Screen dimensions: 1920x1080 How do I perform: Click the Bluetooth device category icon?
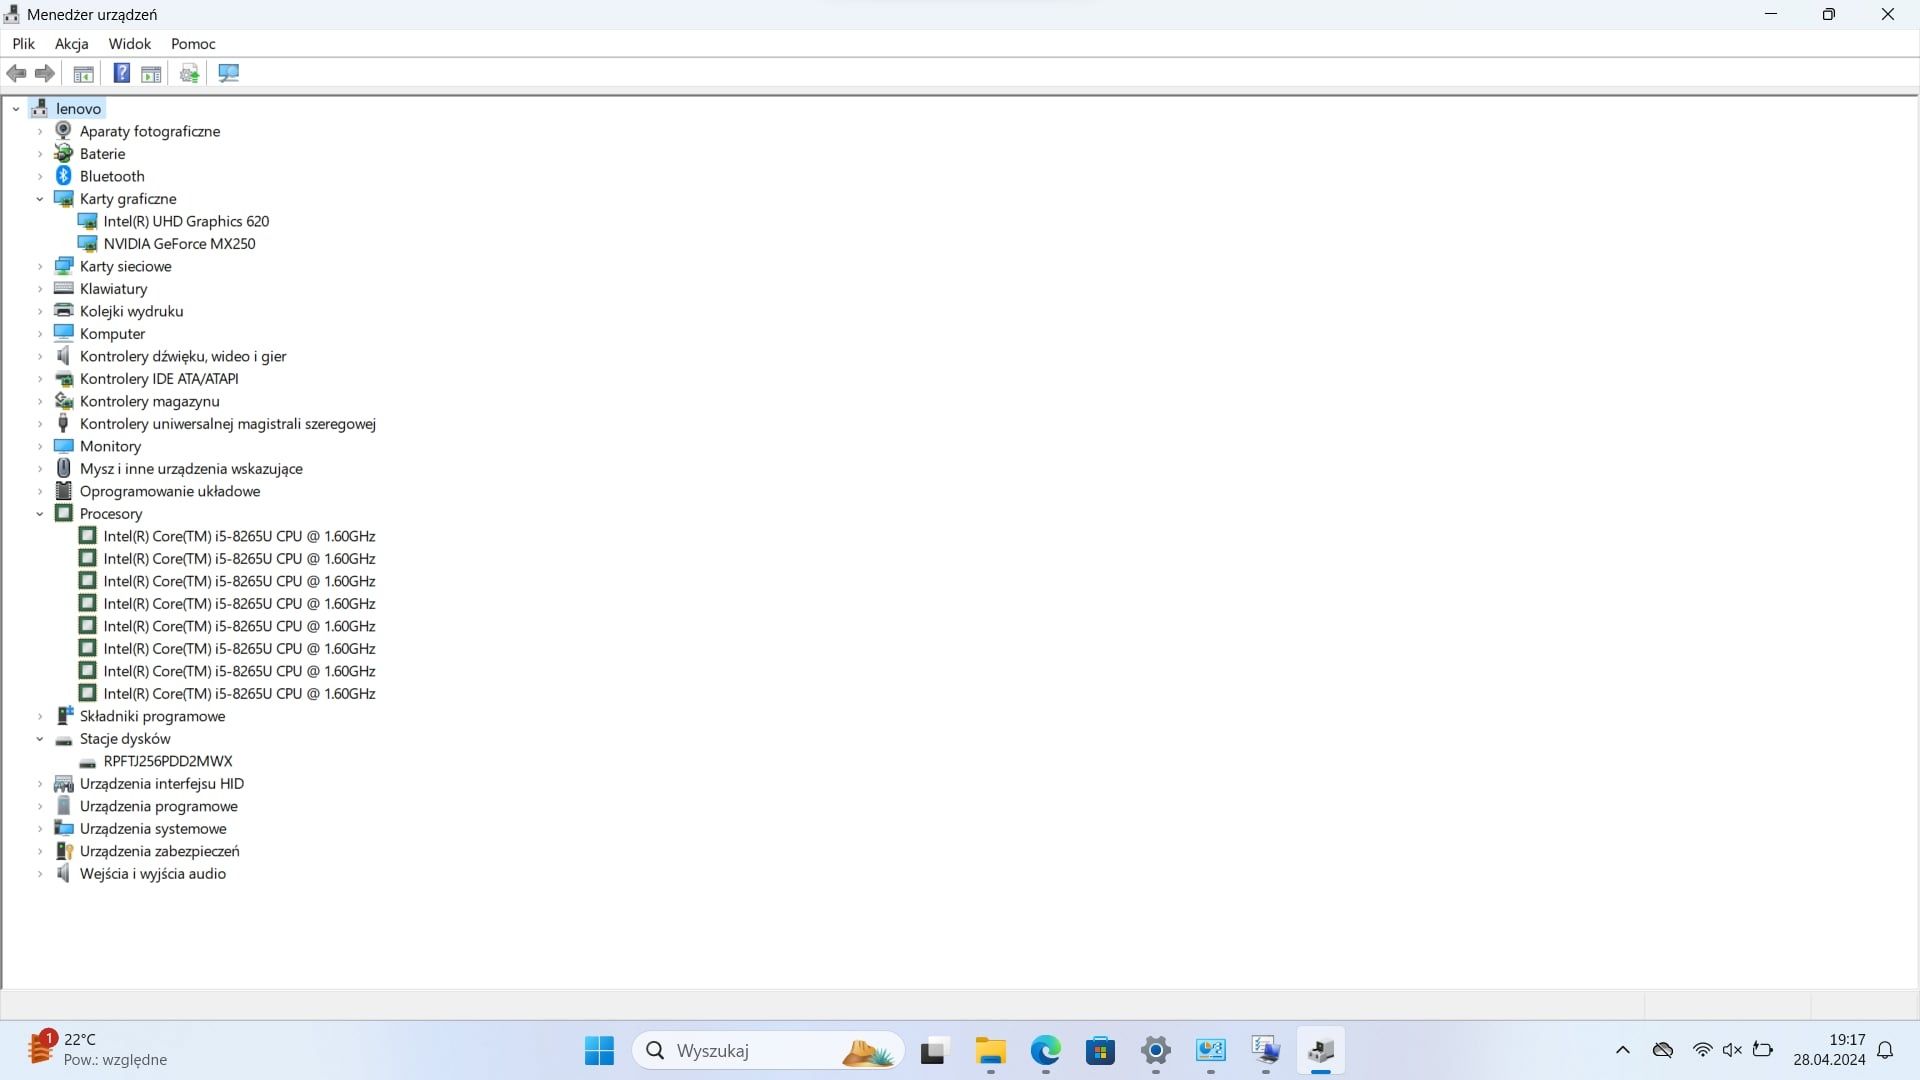click(64, 176)
